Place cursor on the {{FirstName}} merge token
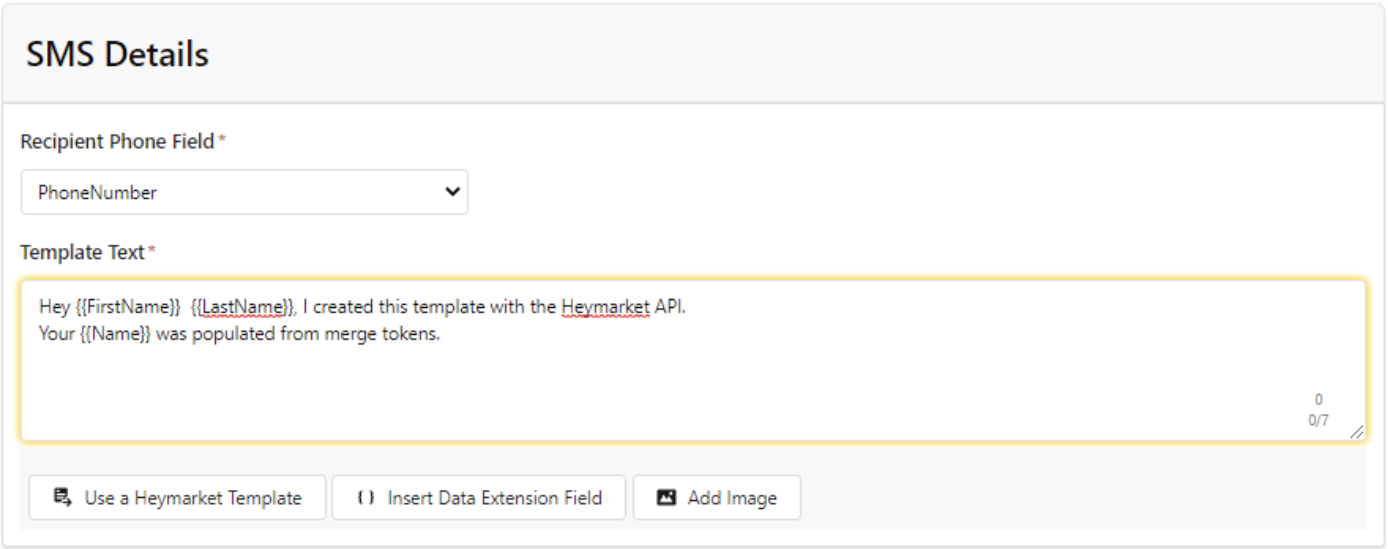 coord(129,308)
